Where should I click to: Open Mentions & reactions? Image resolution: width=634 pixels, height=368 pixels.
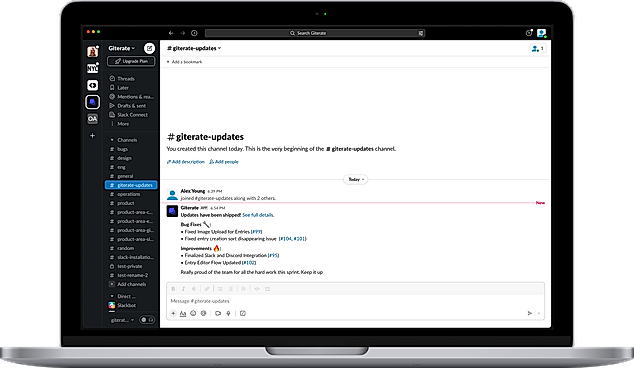pos(132,97)
